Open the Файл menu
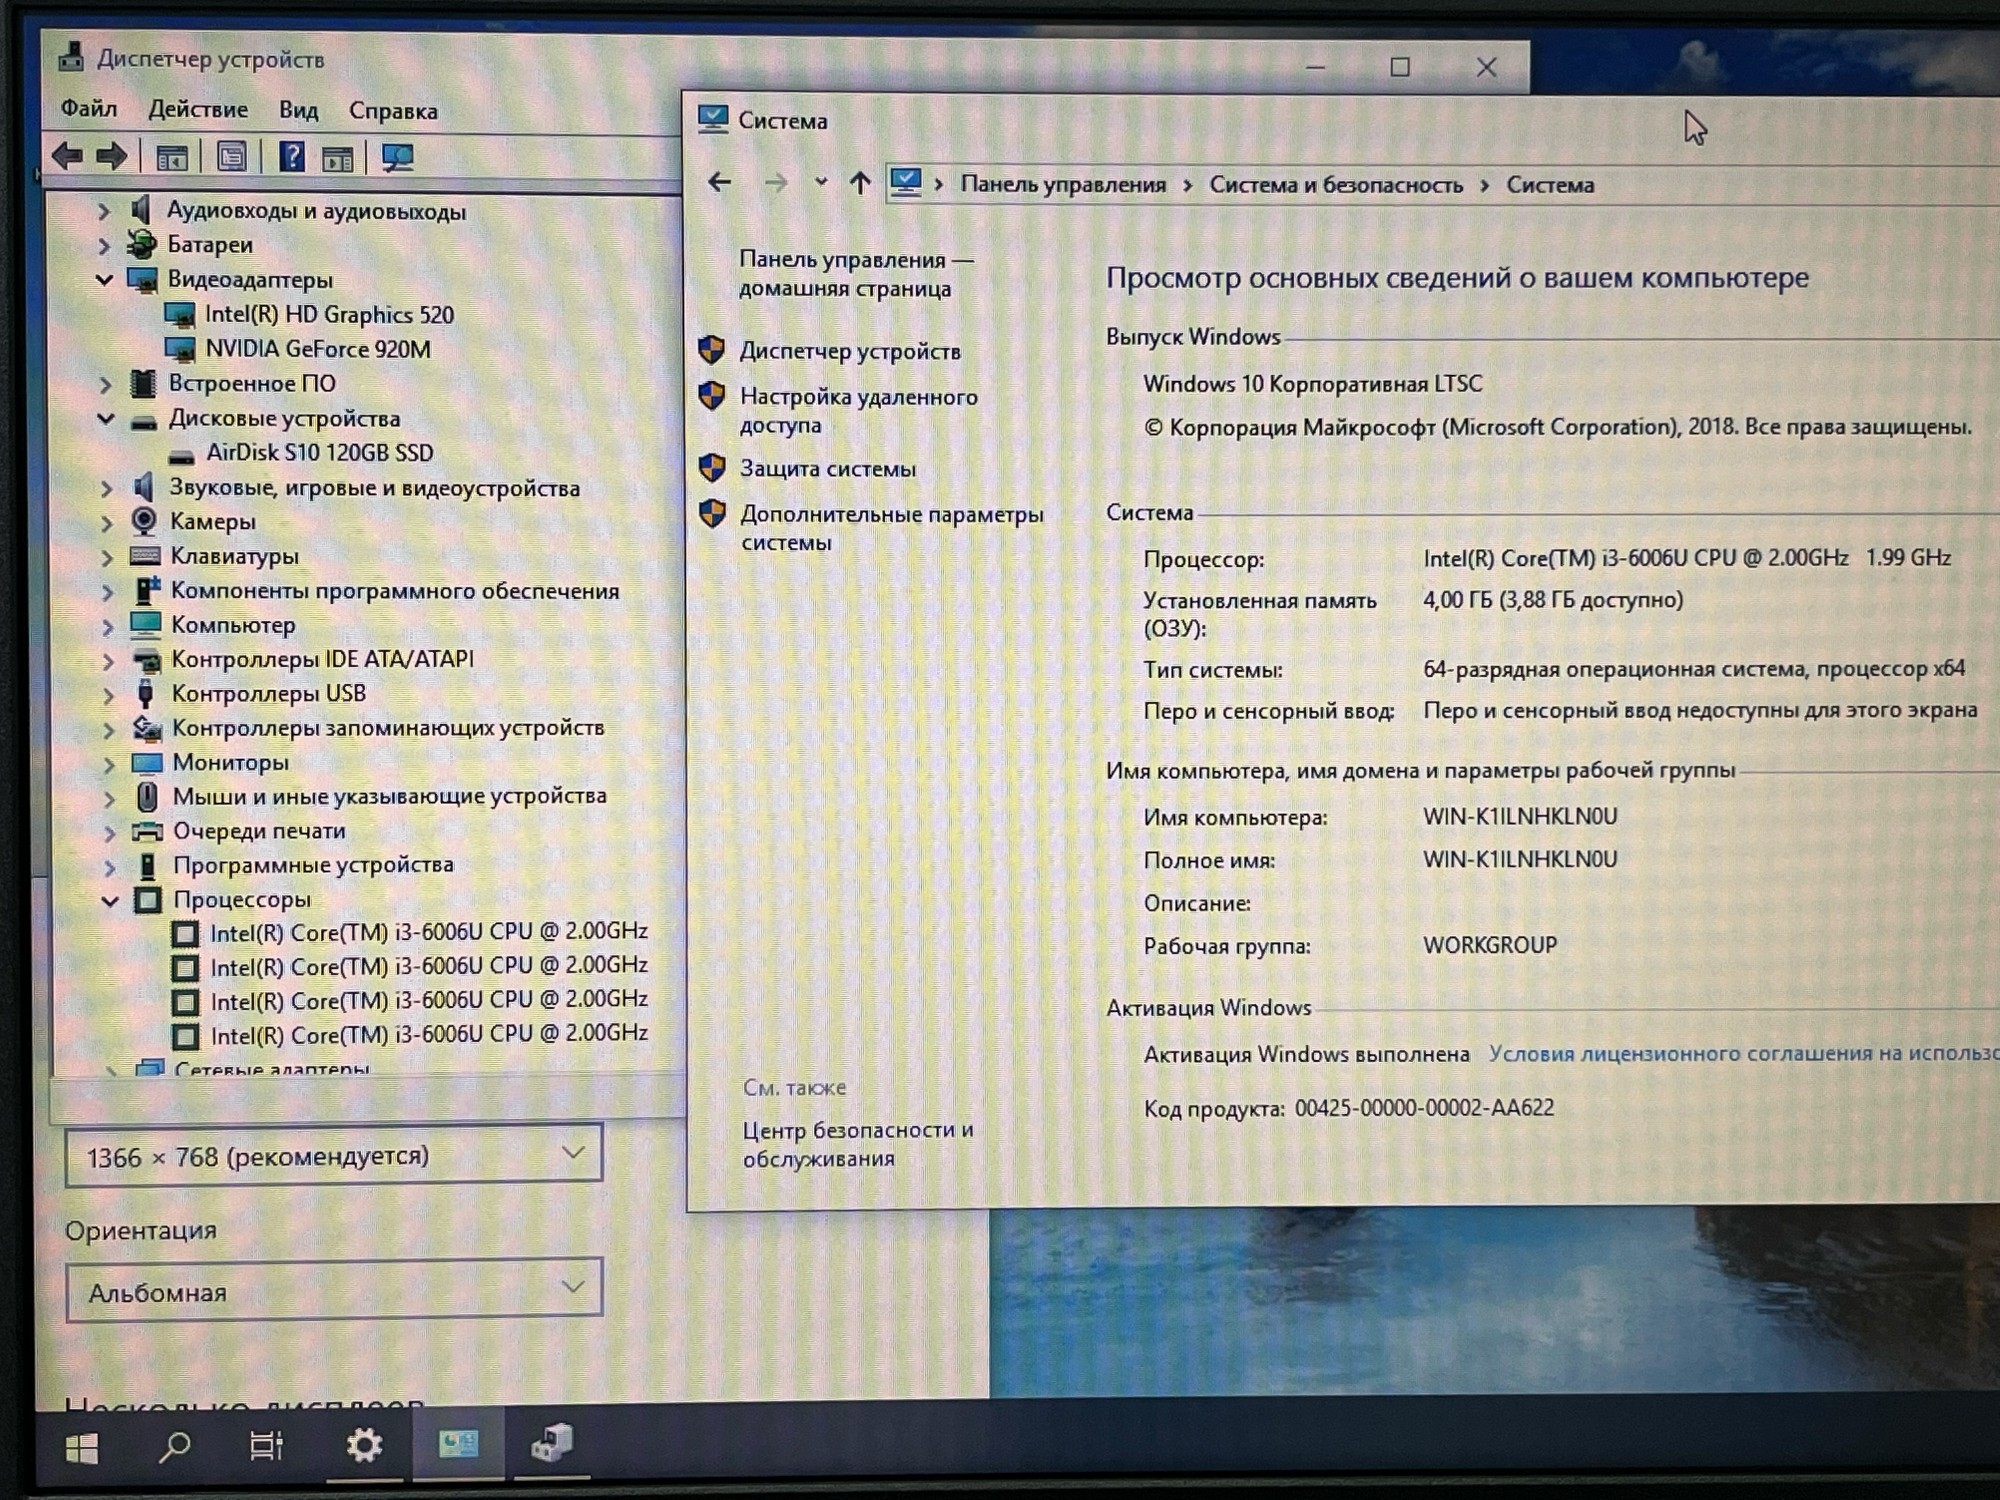The image size is (2000, 1500). 89,108
